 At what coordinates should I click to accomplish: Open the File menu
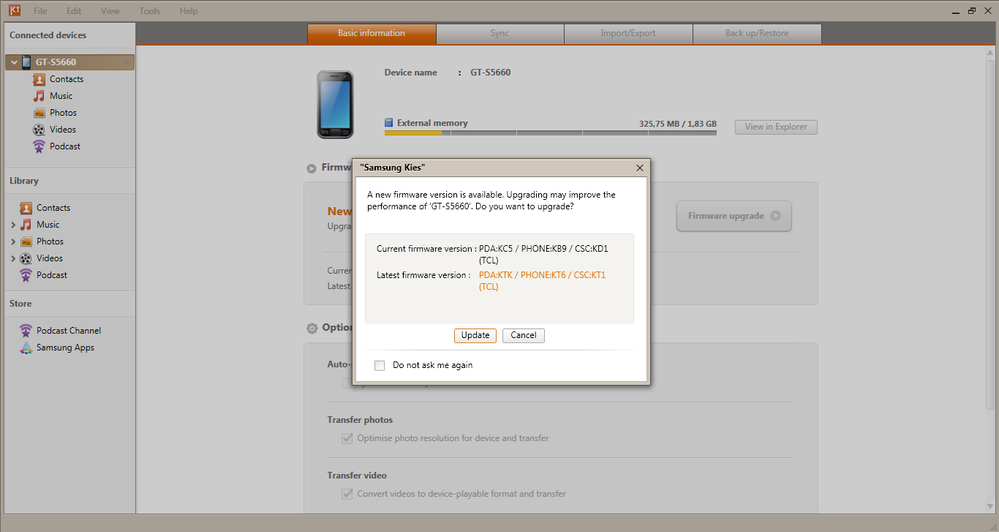40,11
